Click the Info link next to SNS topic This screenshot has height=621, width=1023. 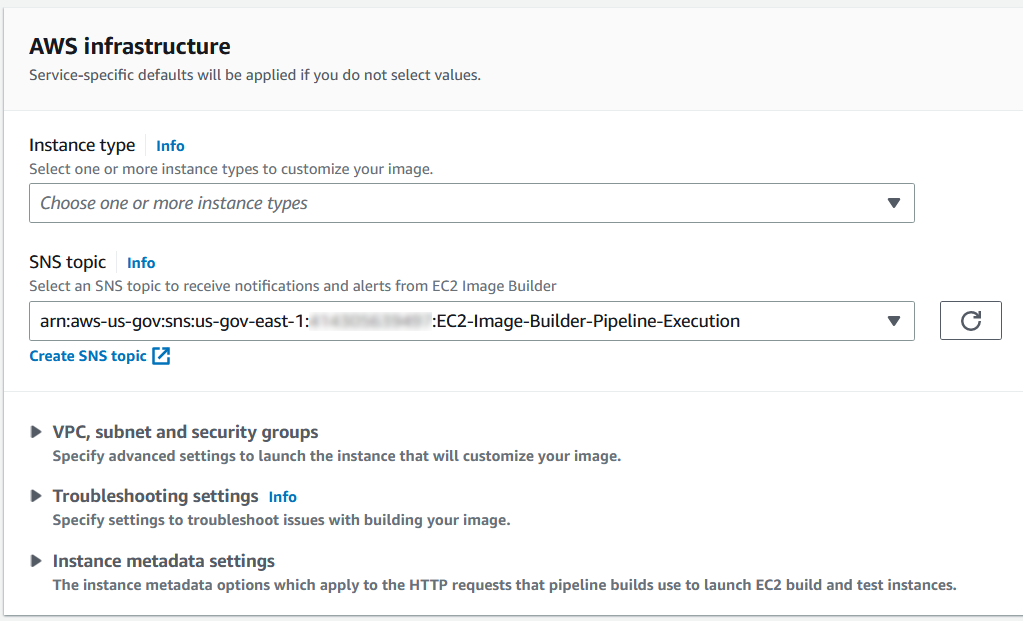140,262
